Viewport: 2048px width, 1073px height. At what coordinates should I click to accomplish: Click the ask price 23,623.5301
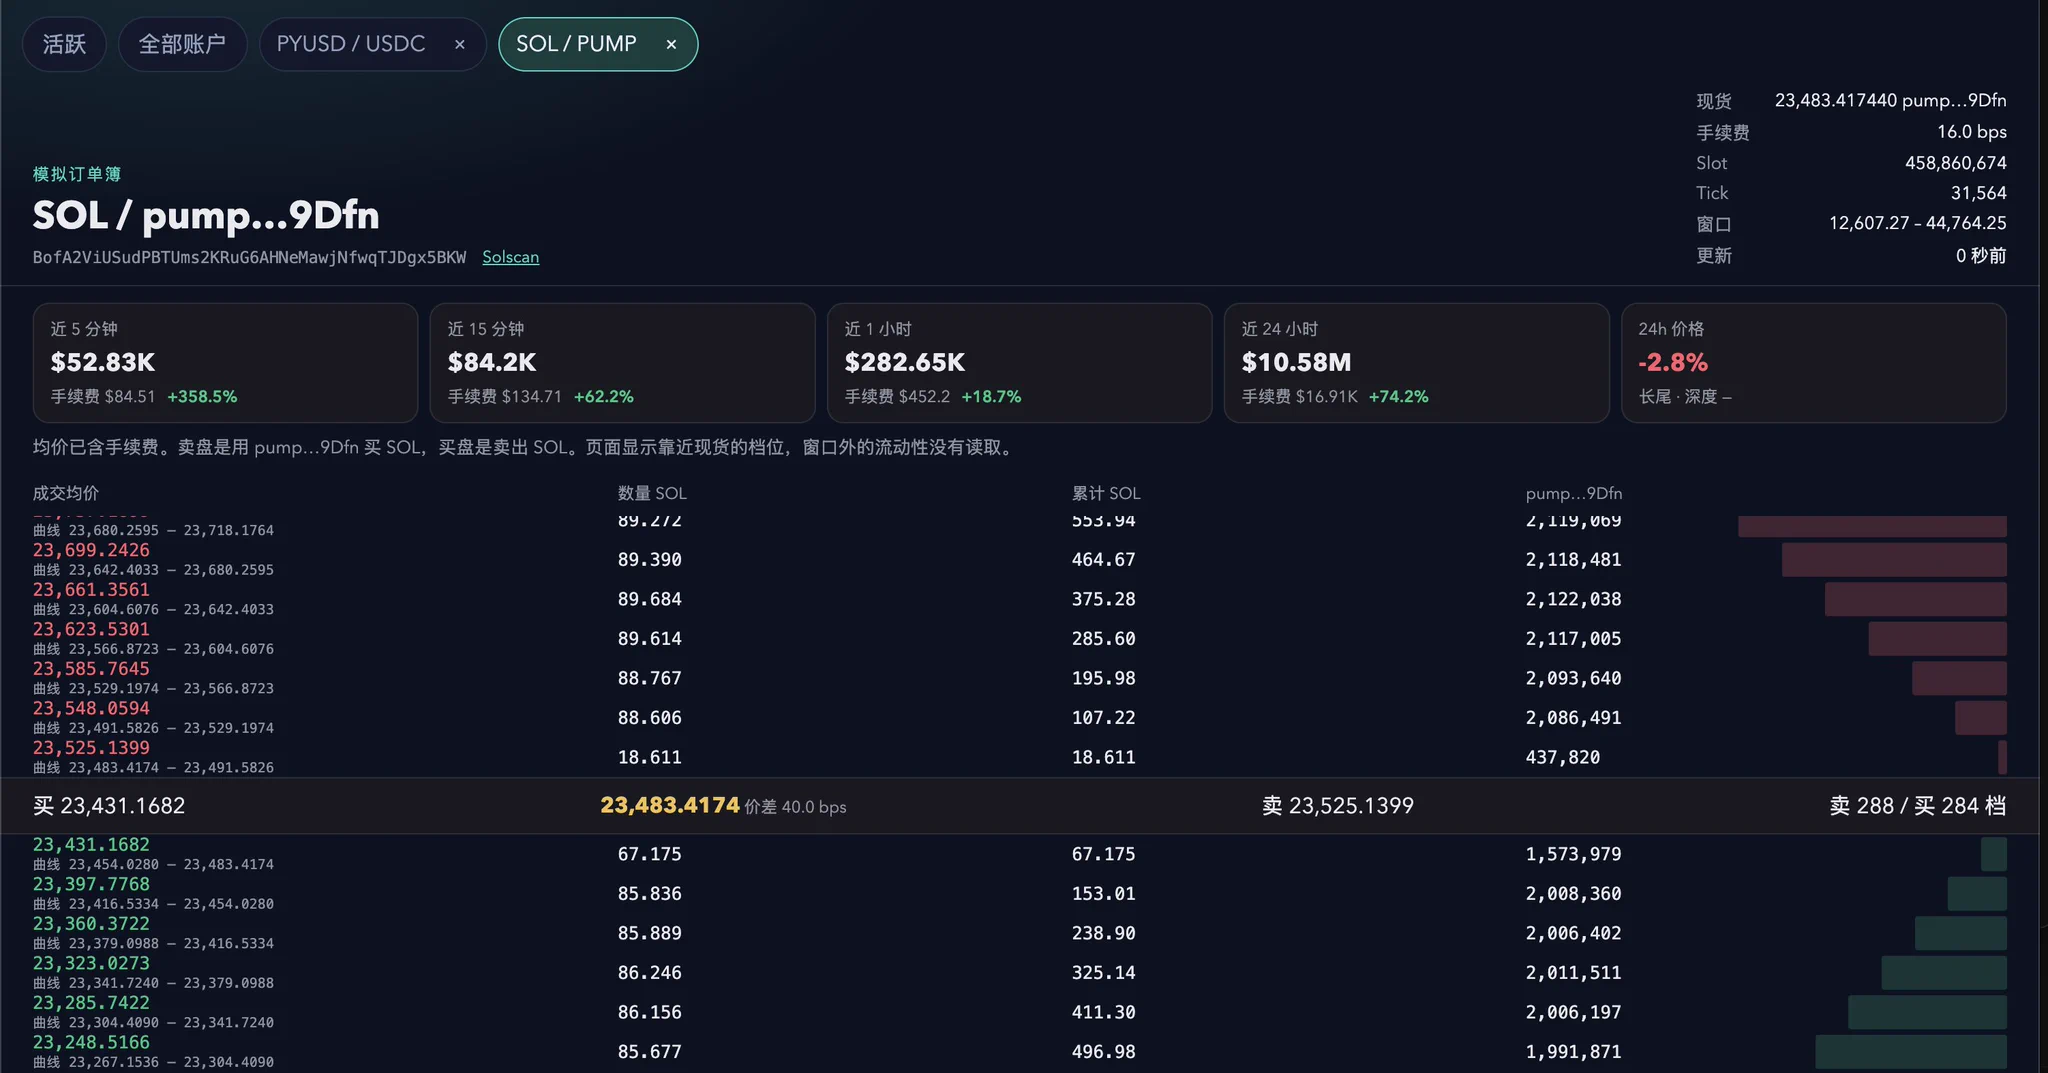coord(91,629)
